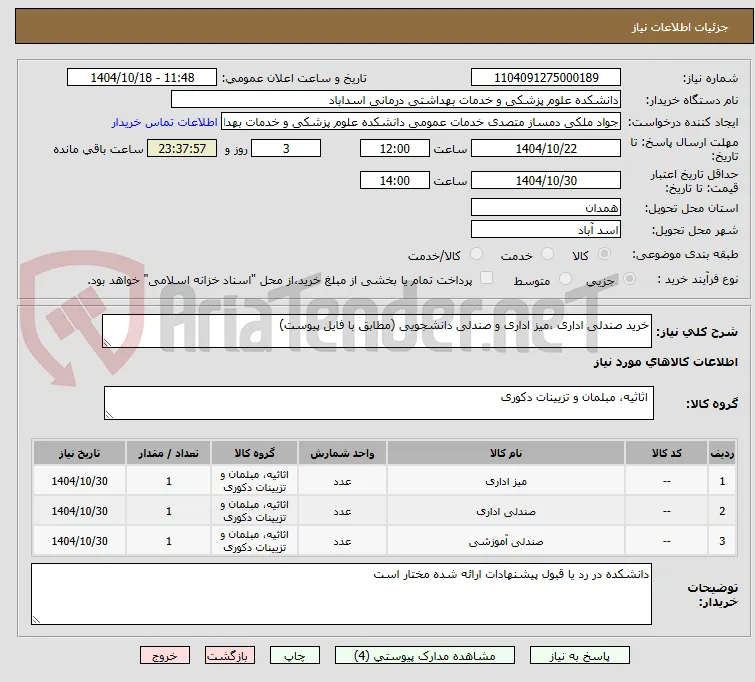Viewport: 755px width, 682px height.
Task: Click the گروه کالا text area
Action: tap(378, 403)
